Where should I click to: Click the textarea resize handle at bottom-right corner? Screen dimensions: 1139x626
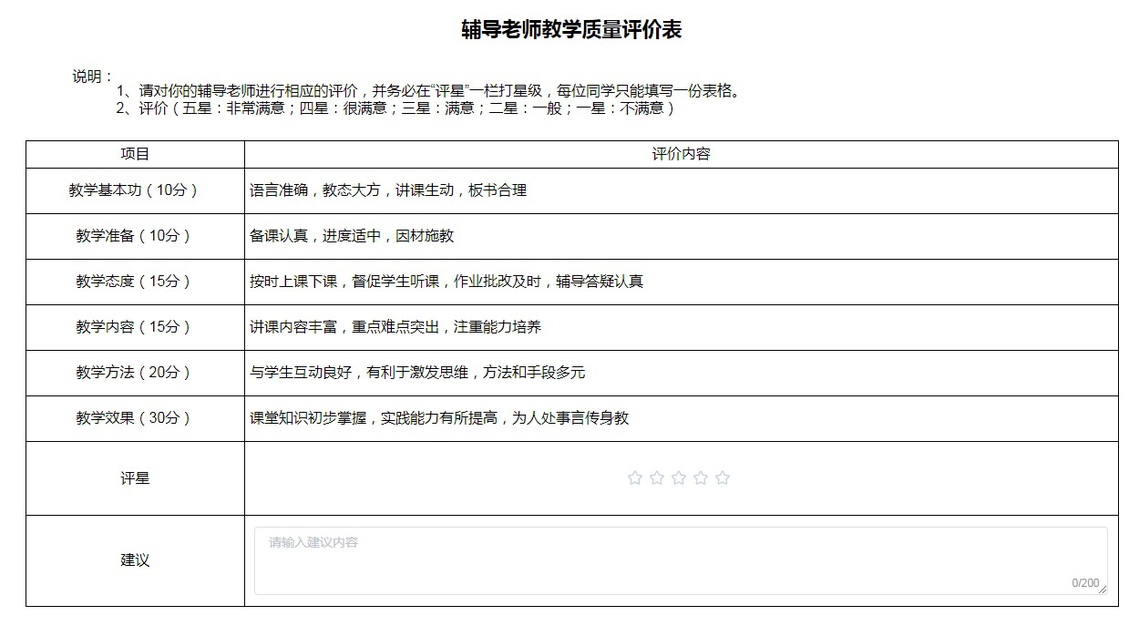point(1103,590)
